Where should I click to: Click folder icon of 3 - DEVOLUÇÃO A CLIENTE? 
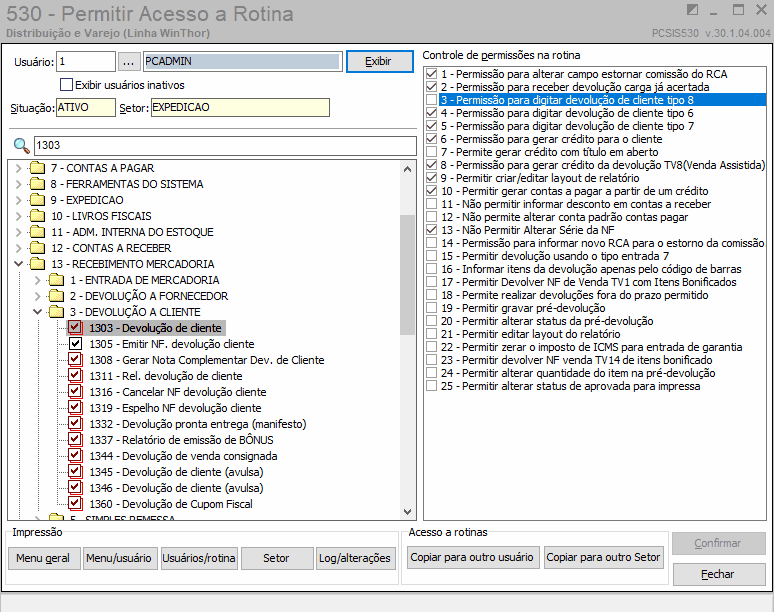click(x=56, y=312)
